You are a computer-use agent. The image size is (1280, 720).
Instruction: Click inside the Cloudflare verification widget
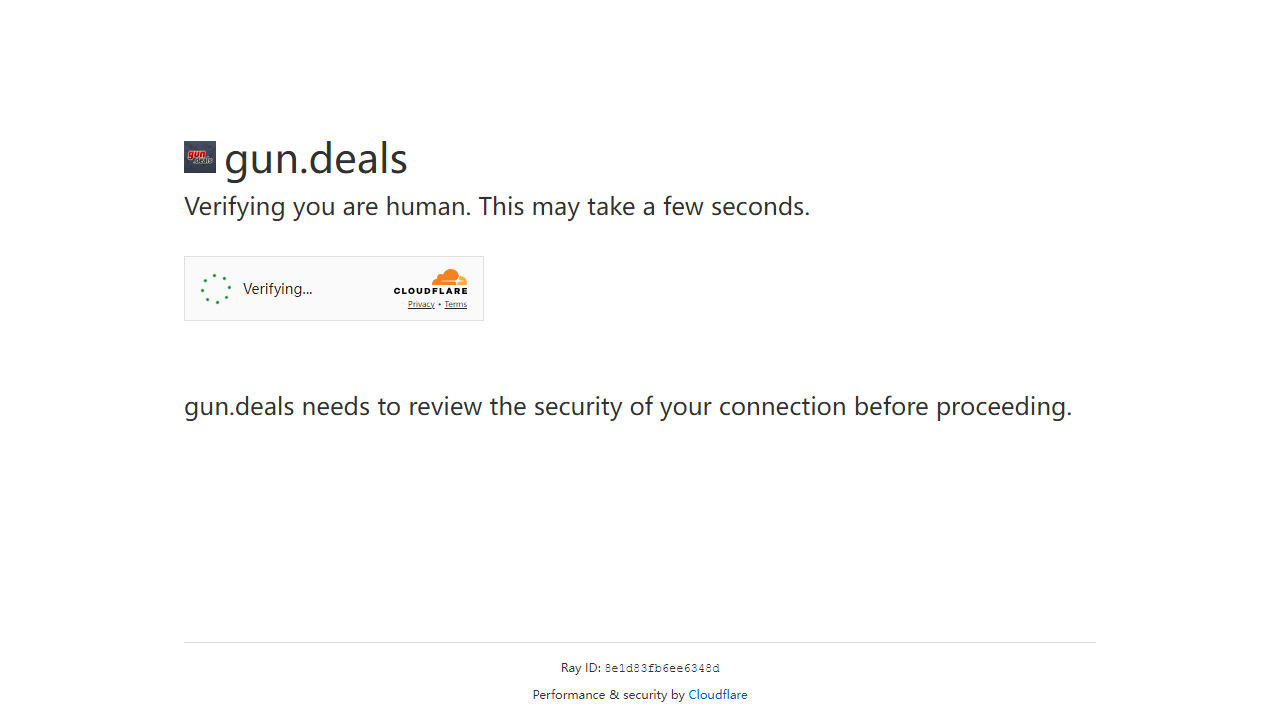click(x=333, y=288)
